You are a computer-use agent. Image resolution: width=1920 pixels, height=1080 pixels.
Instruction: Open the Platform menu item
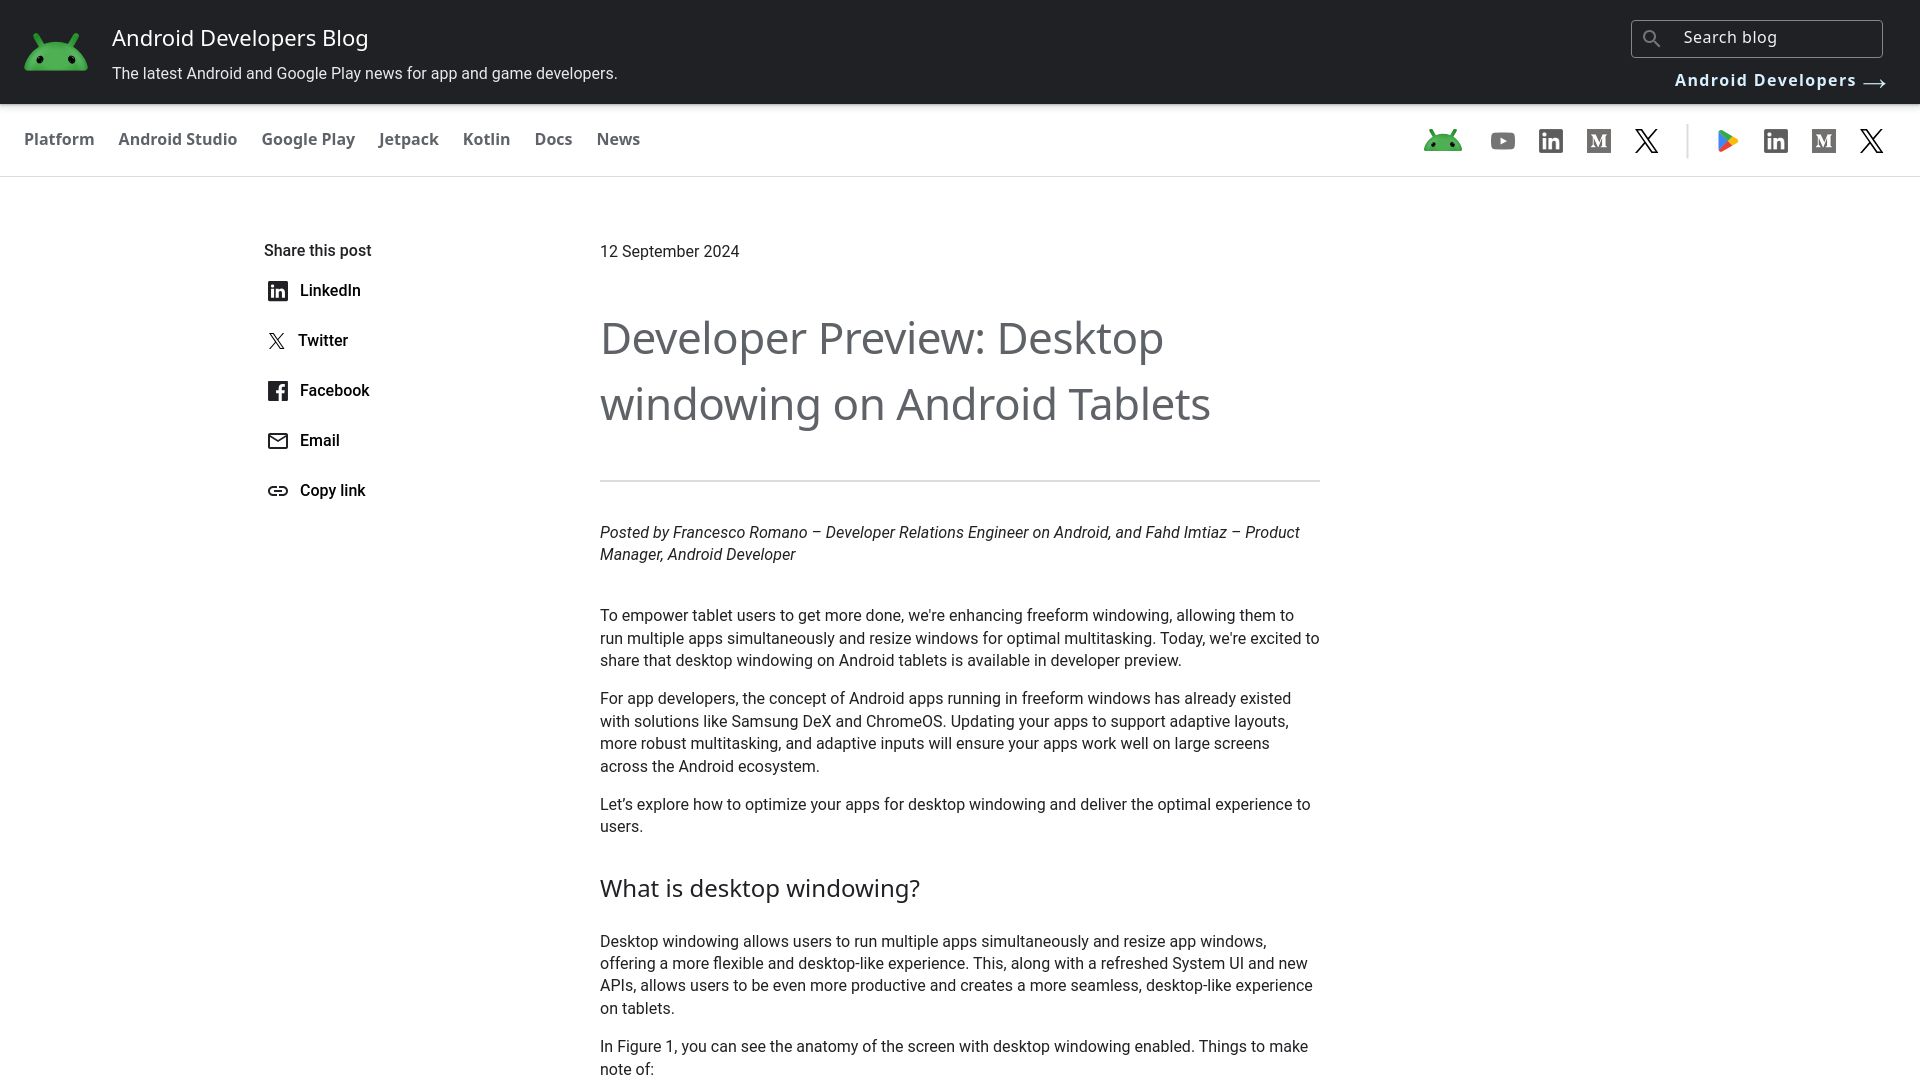point(59,139)
